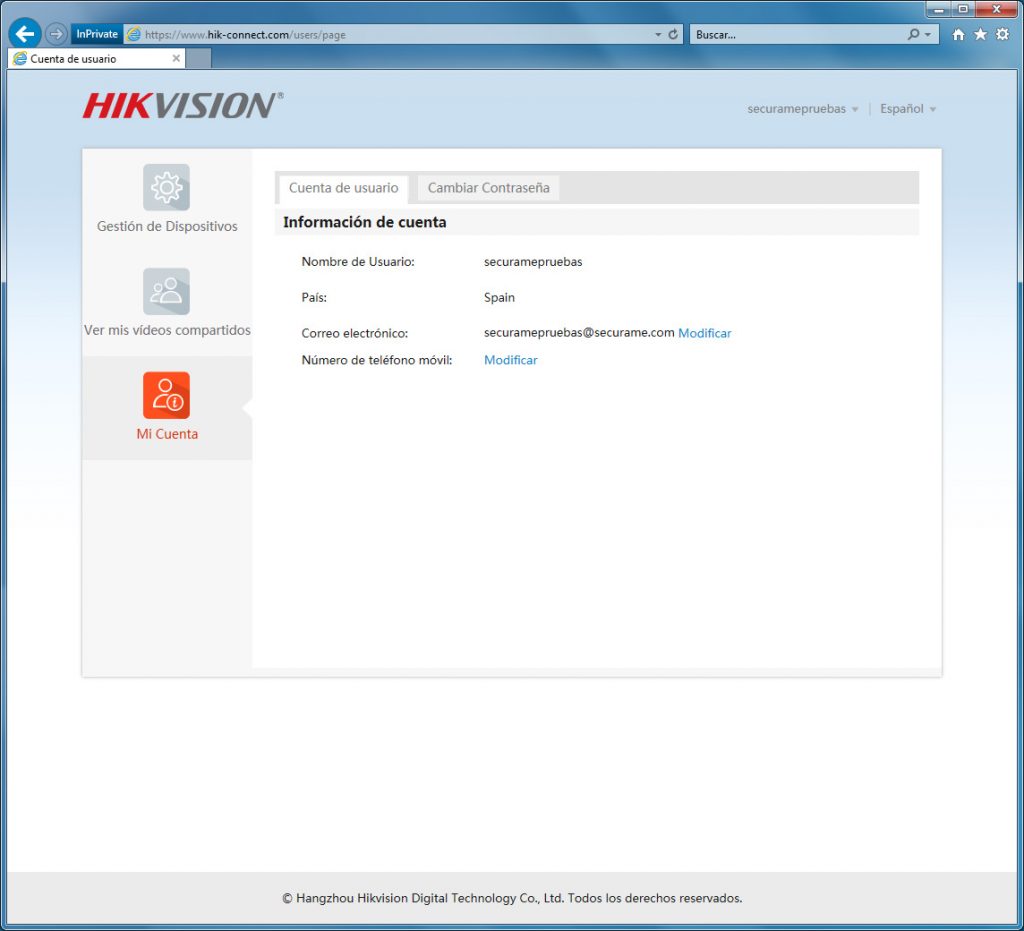Open the favorites star icon
The width and height of the screenshot is (1024, 931).
[x=980, y=35]
